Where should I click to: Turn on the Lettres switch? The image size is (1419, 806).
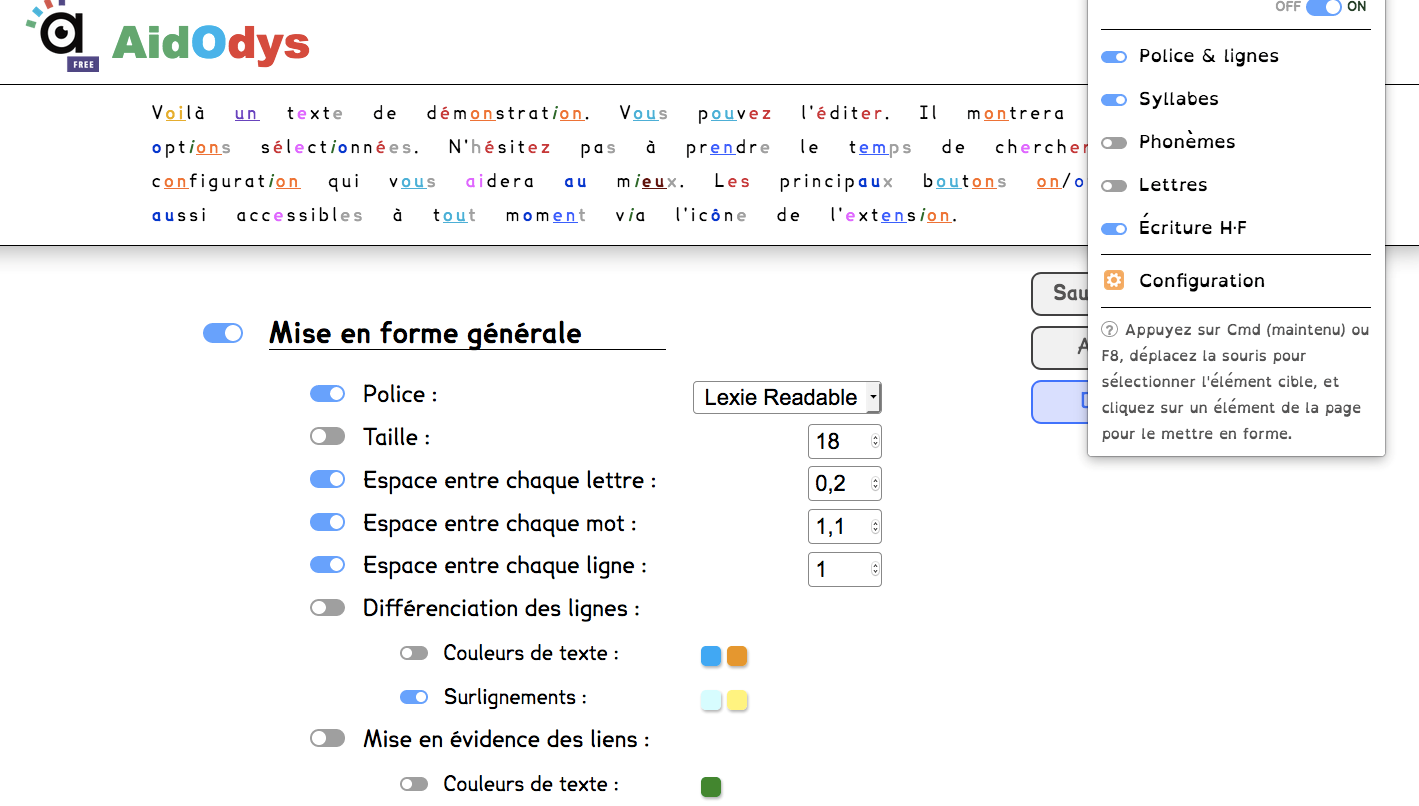1113,186
